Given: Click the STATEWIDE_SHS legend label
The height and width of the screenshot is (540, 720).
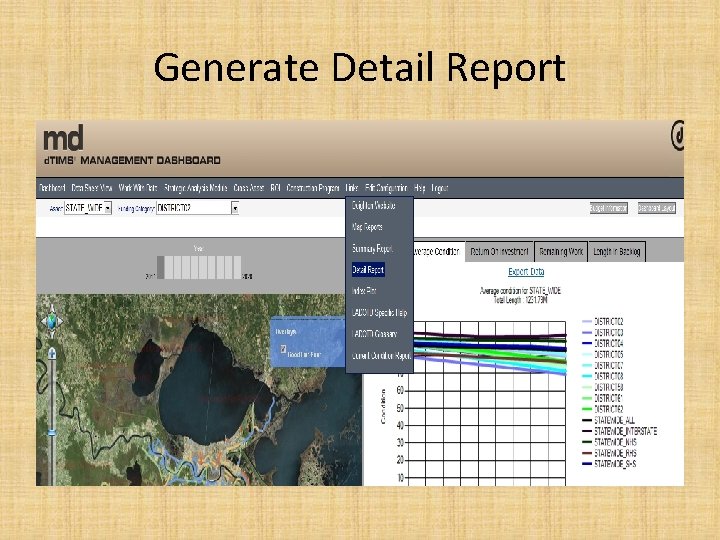Looking at the screenshot, I should click(615, 464).
